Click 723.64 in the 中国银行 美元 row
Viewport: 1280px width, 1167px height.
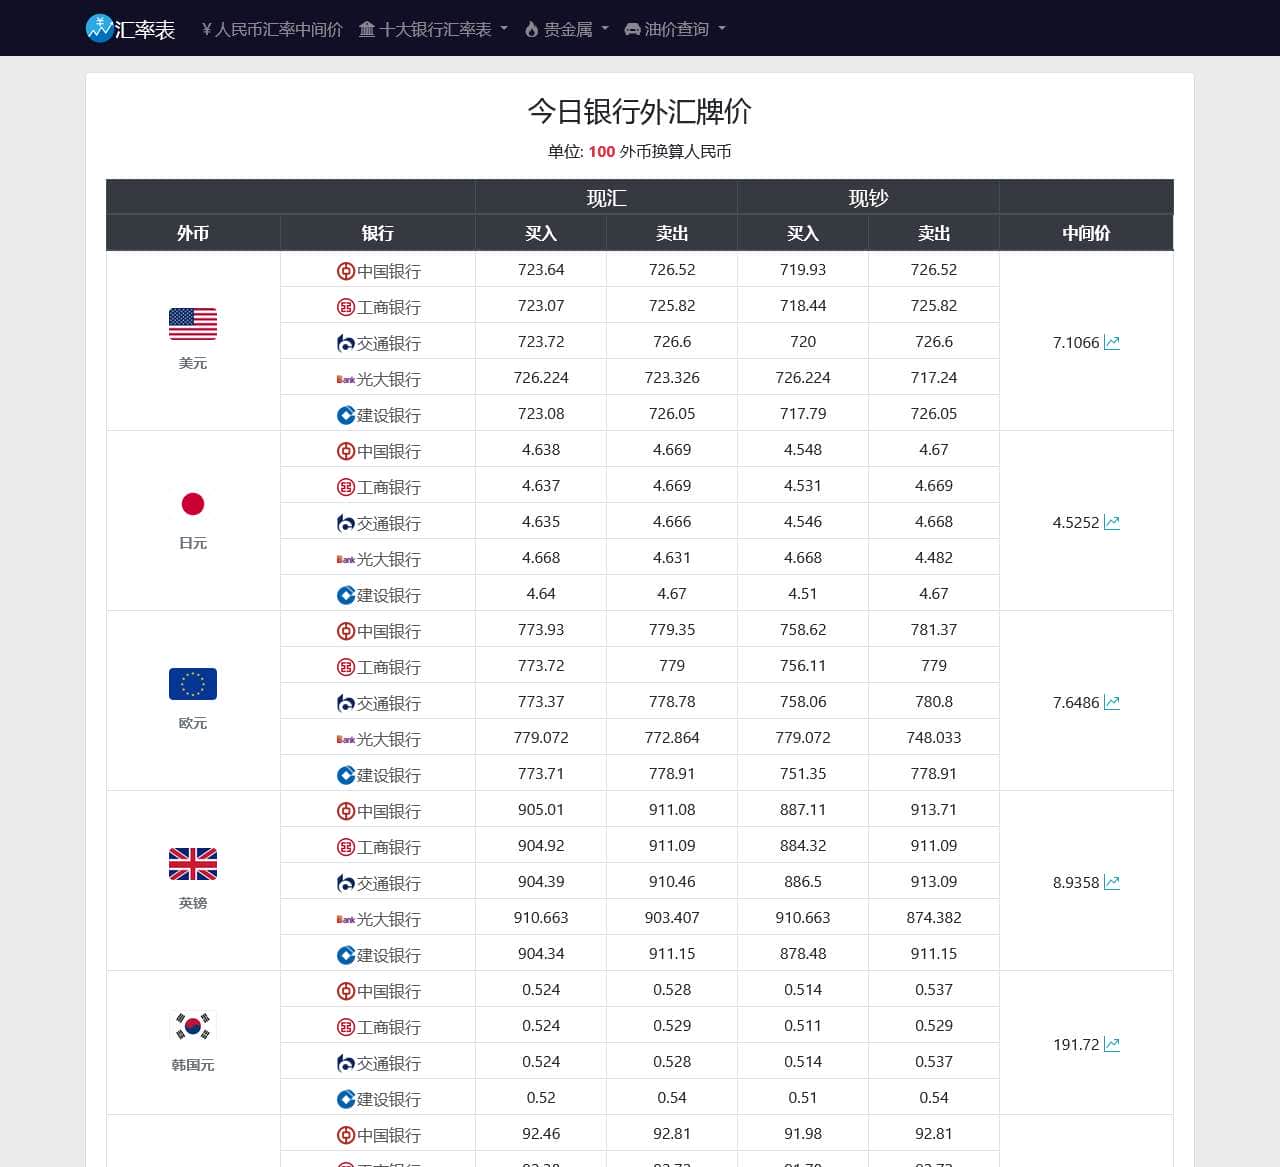(x=541, y=269)
